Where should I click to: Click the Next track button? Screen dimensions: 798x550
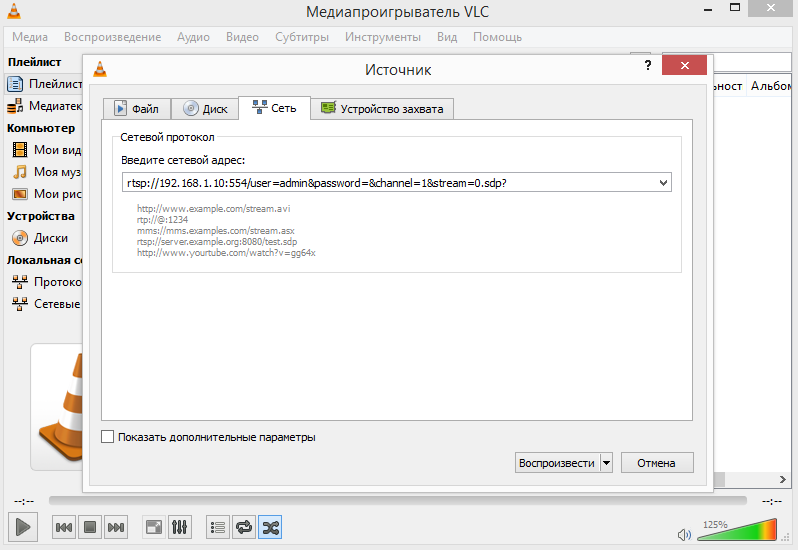116,528
